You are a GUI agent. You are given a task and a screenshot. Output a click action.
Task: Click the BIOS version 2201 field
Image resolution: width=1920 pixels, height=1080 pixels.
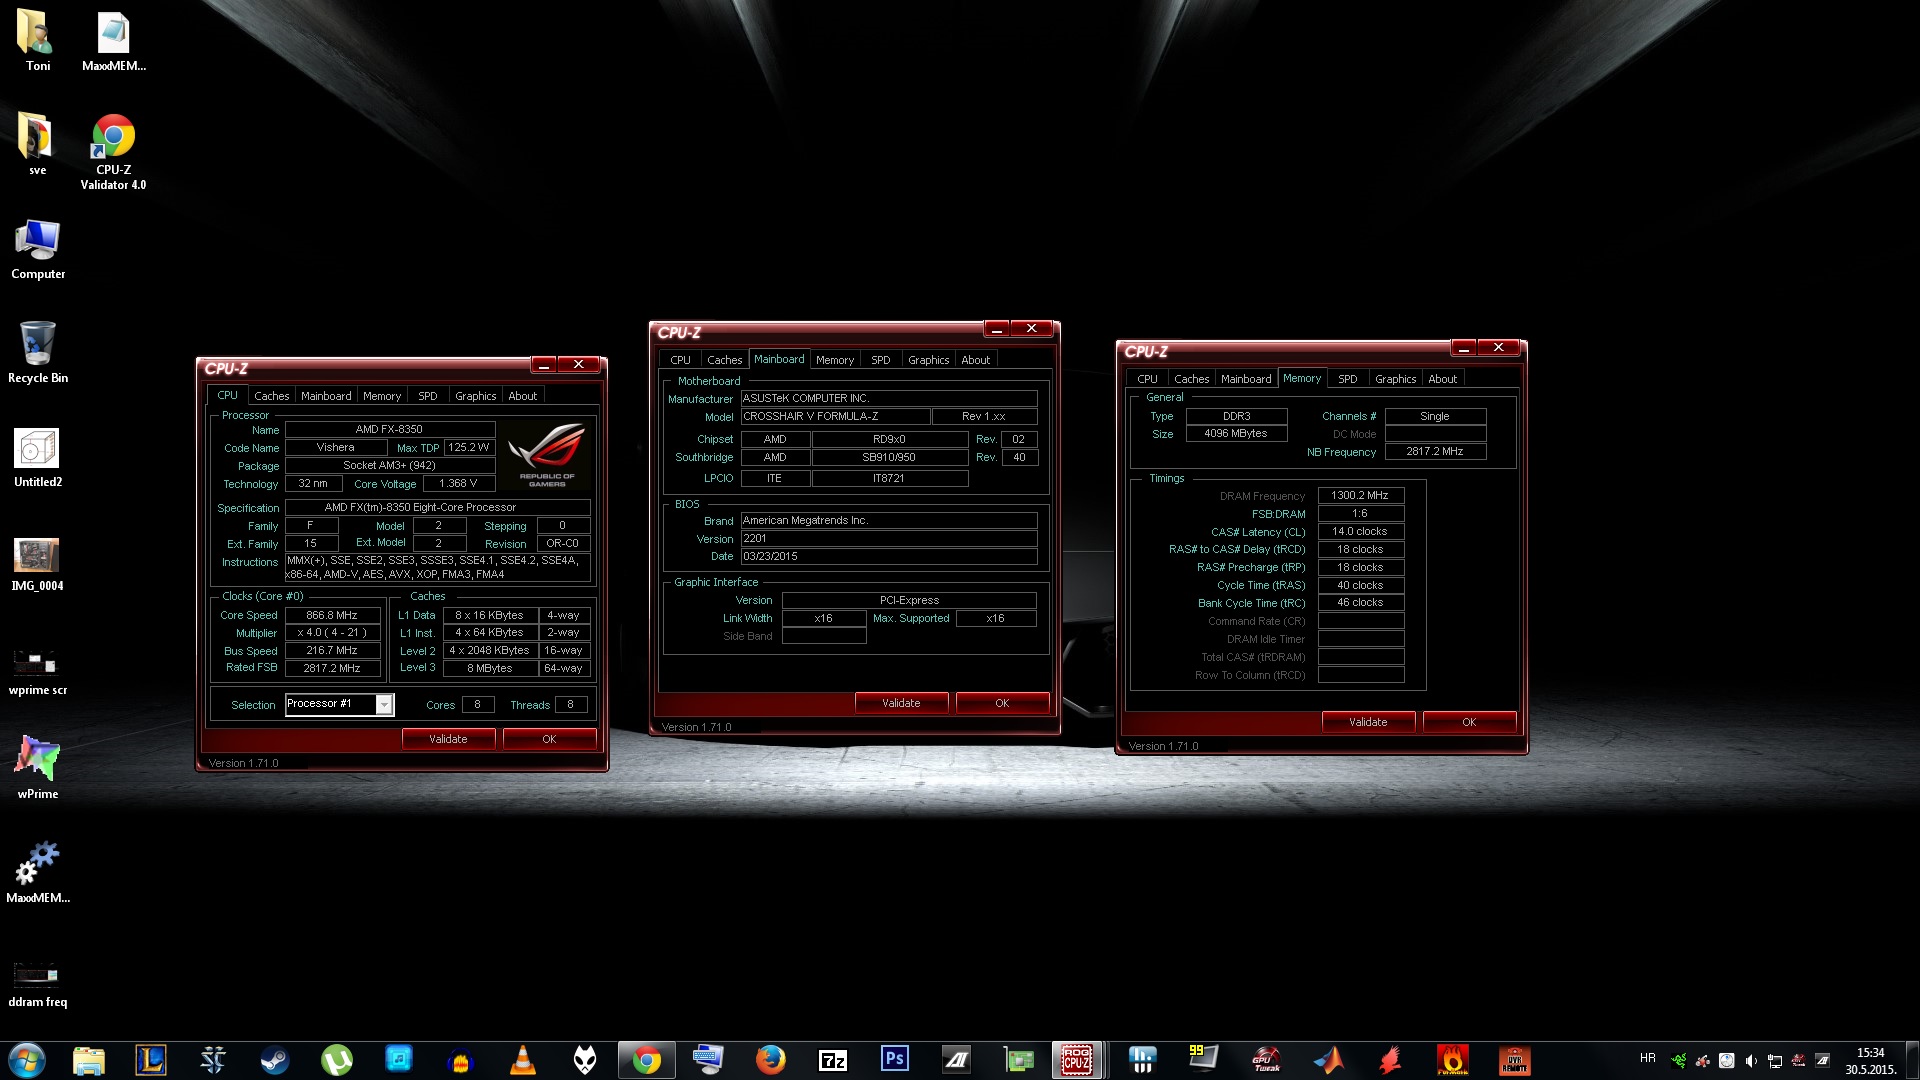click(889, 538)
